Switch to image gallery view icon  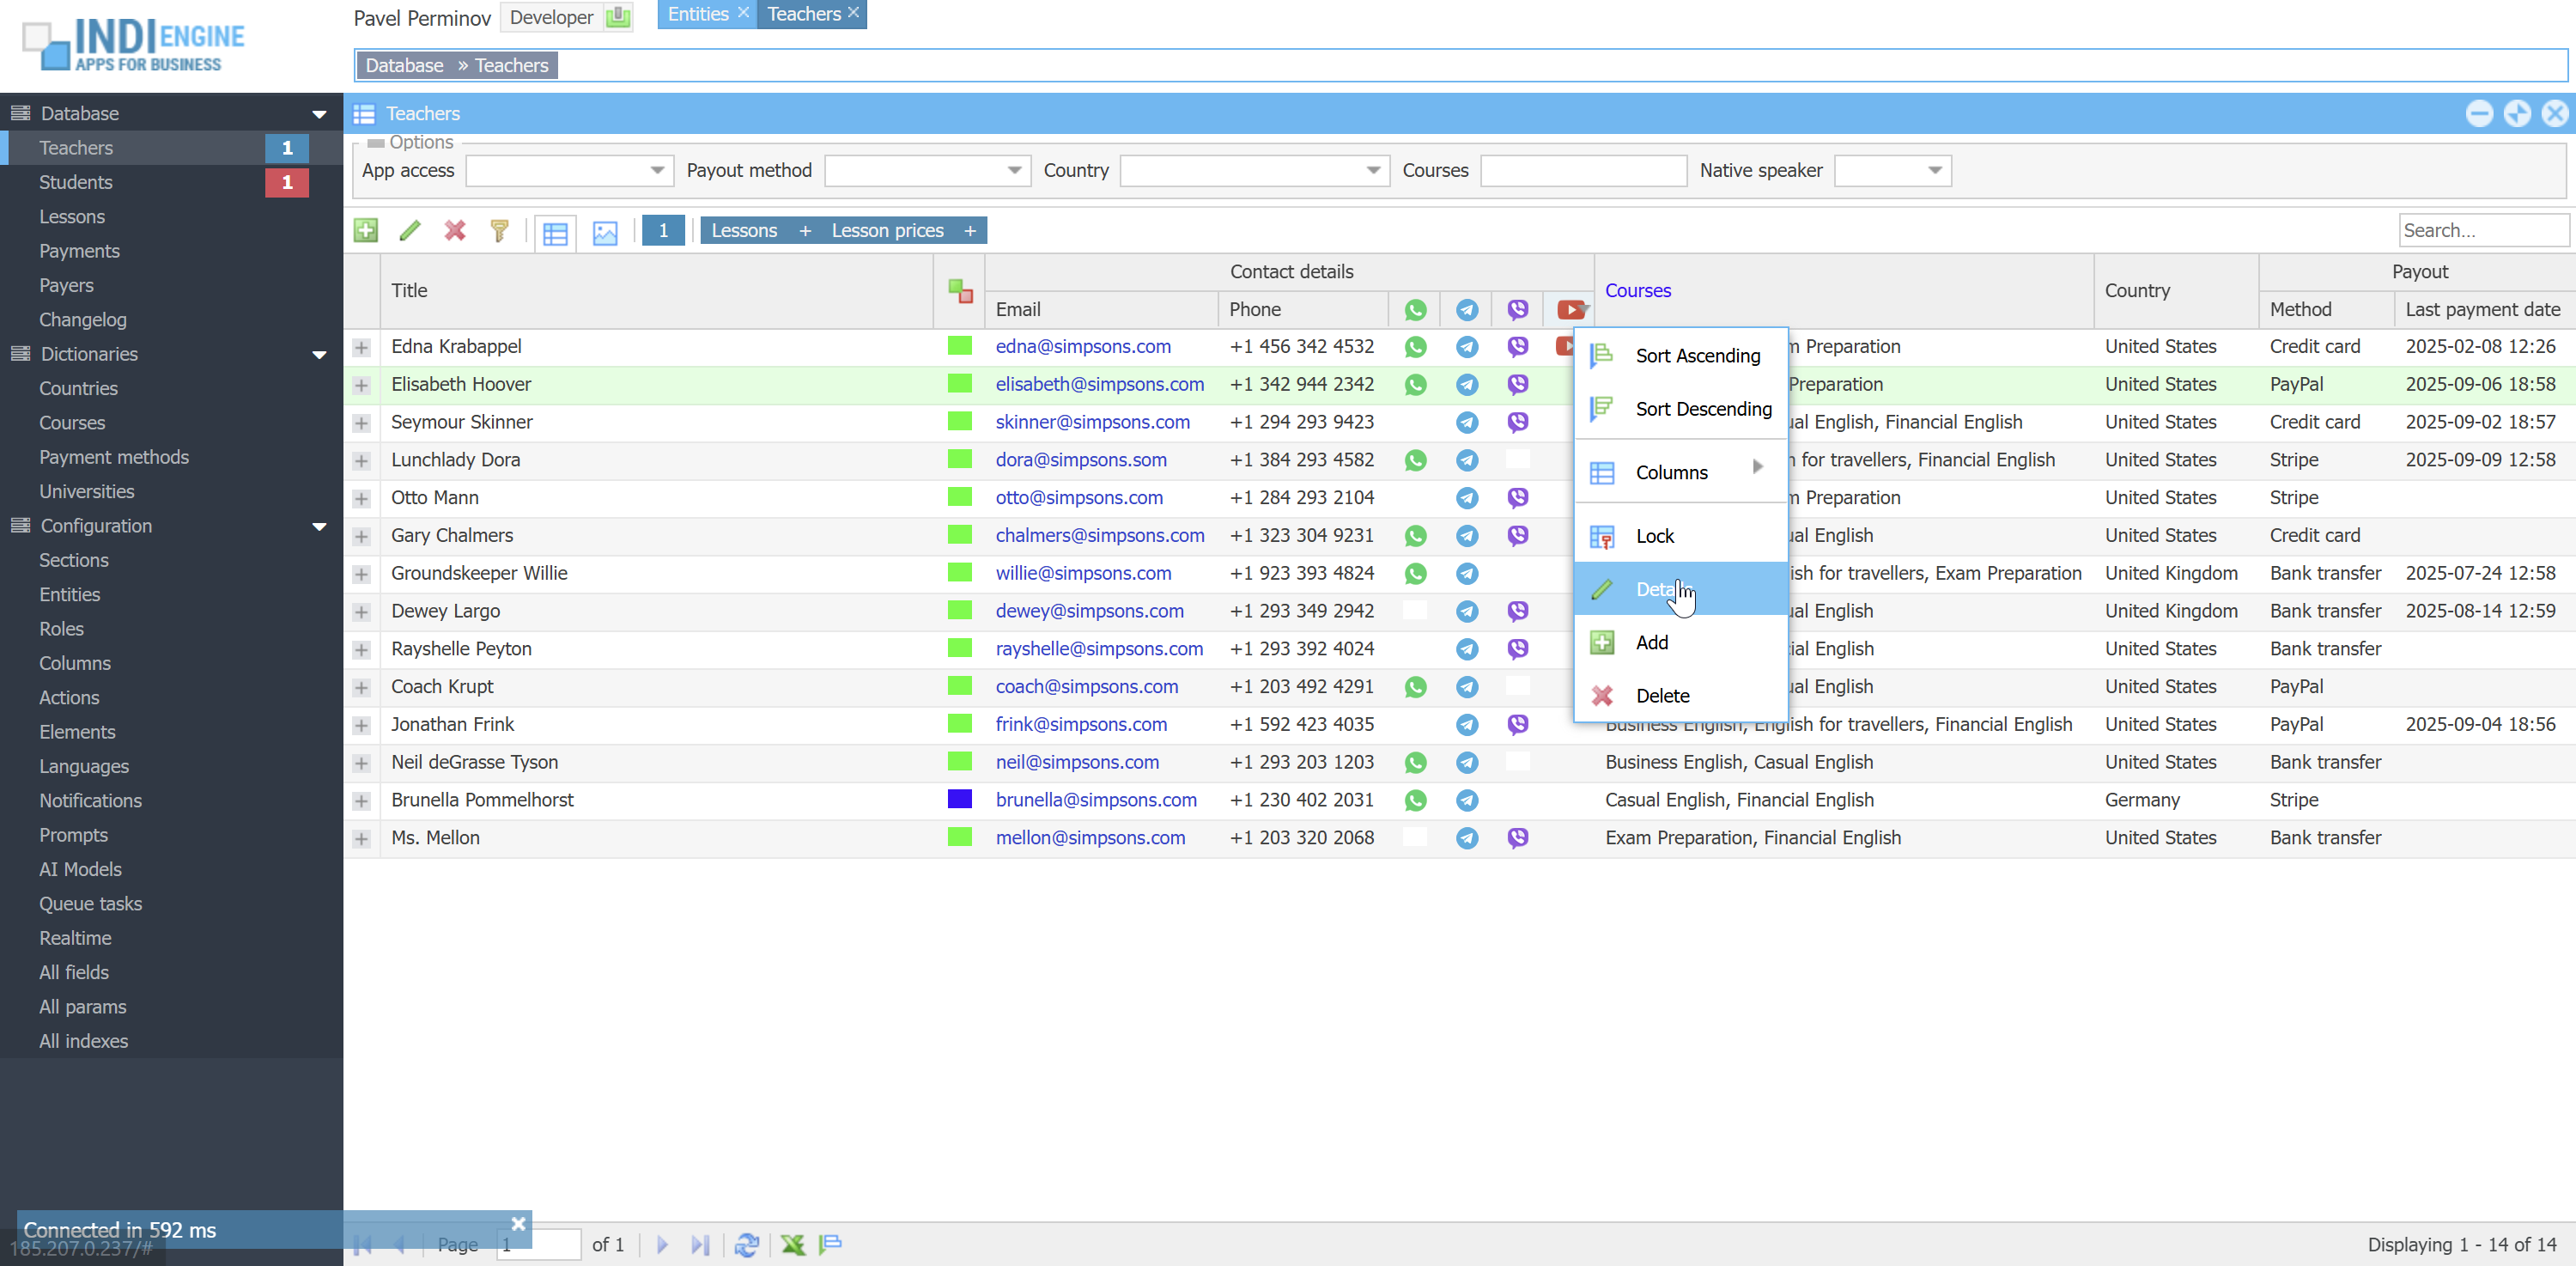605,233
